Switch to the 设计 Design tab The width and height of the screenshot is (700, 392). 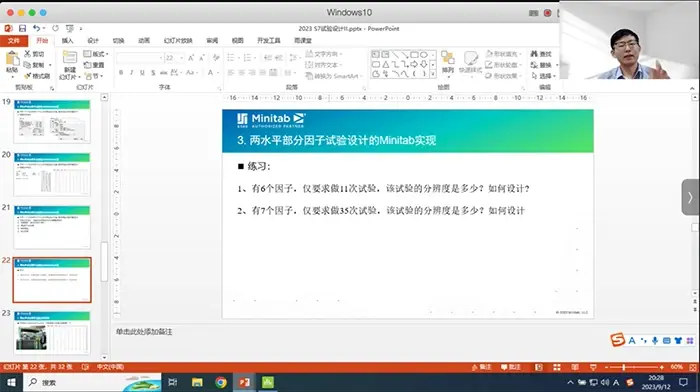pyautogui.click(x=93, y=41)
